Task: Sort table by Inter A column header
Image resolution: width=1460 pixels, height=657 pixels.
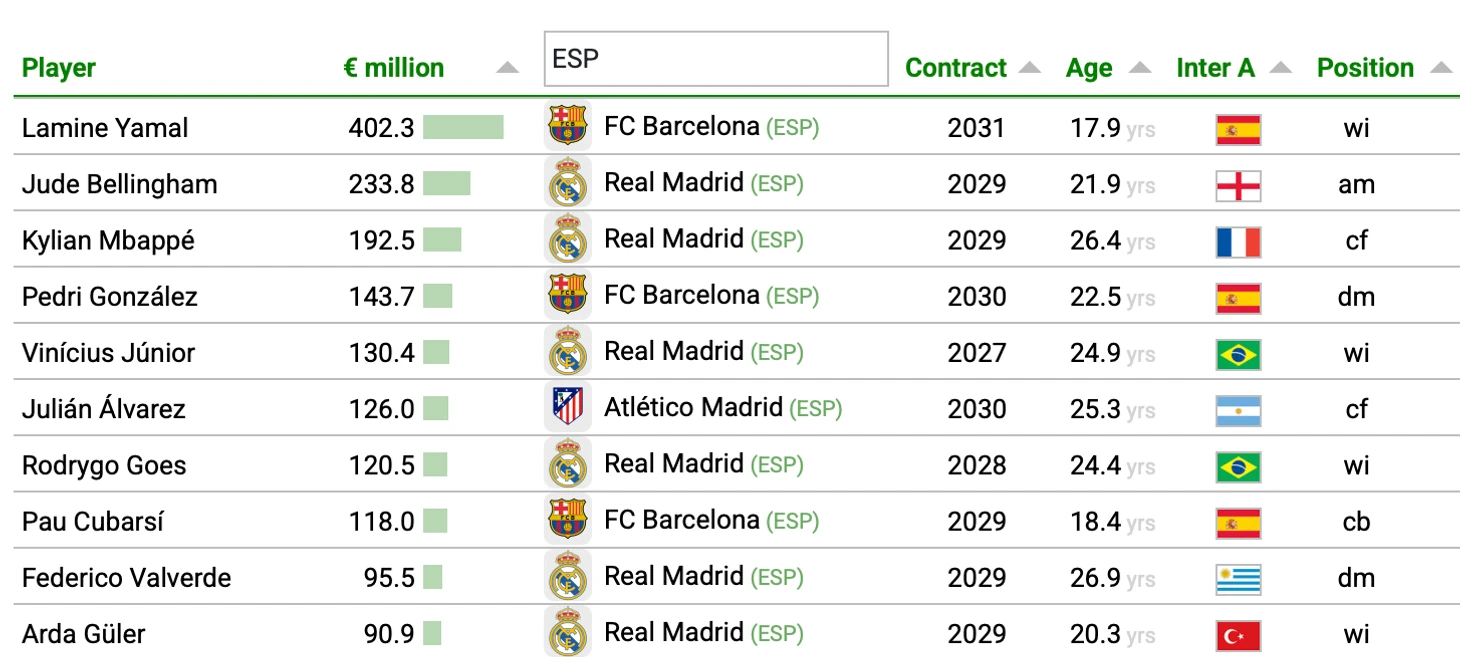Action: (x=1215, y=68)
